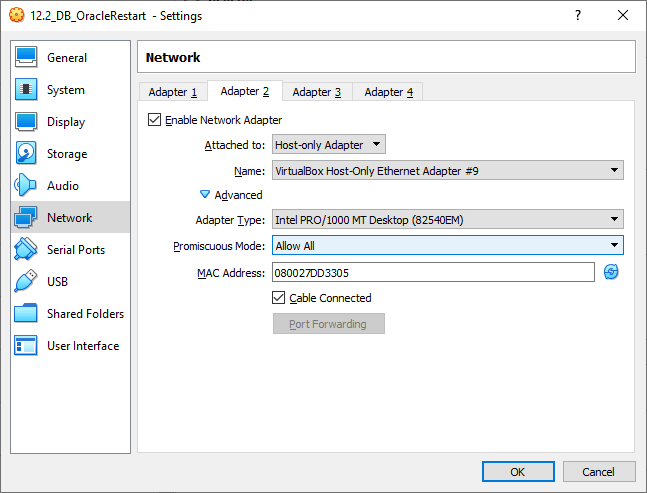The height and width of the screenshot is (493, 647).
Task: Select the Storage disk icon
Action: [x=27, y=154]
